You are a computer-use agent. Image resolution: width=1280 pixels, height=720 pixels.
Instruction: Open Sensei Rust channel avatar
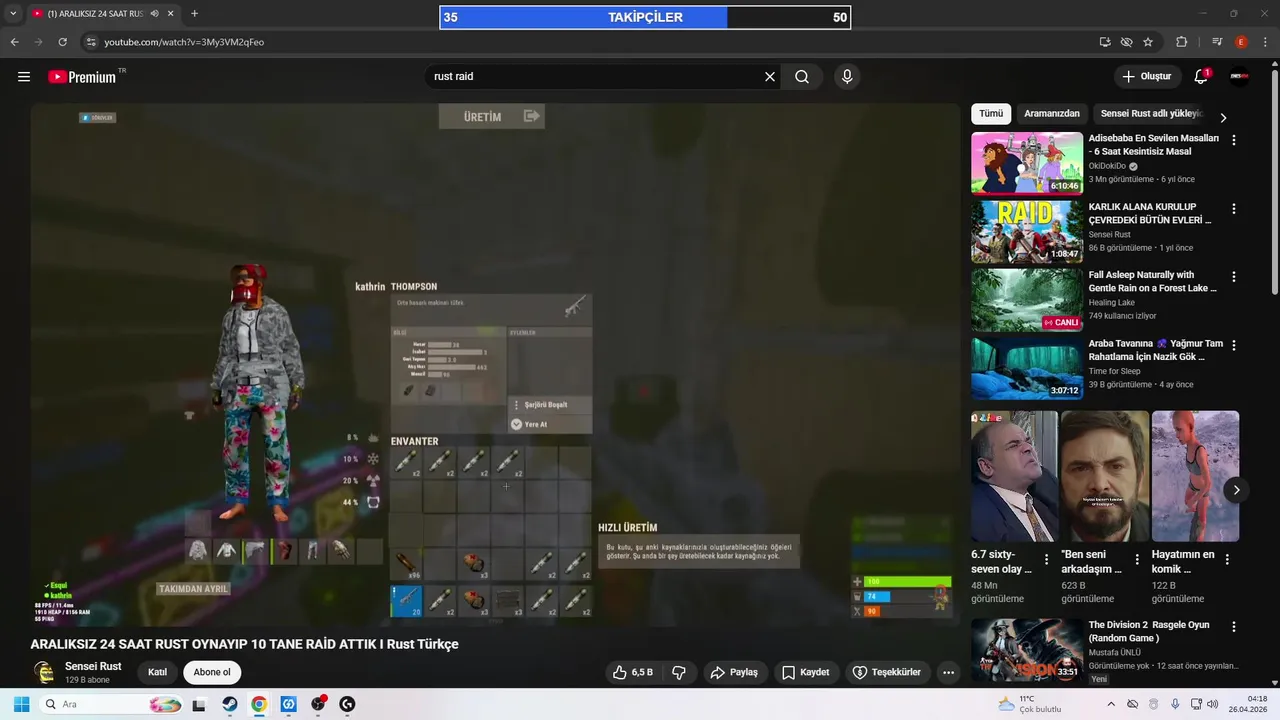point(44,672)
